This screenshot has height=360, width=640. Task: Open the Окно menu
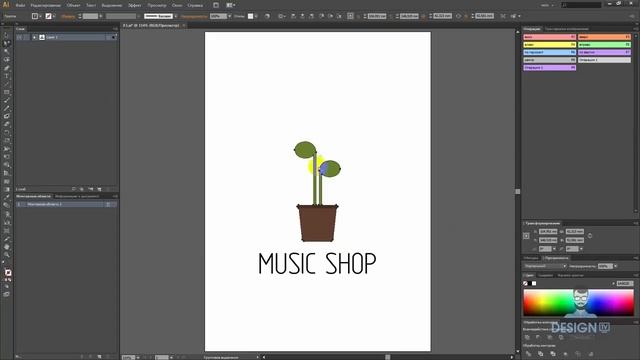[x=177, y=5]
